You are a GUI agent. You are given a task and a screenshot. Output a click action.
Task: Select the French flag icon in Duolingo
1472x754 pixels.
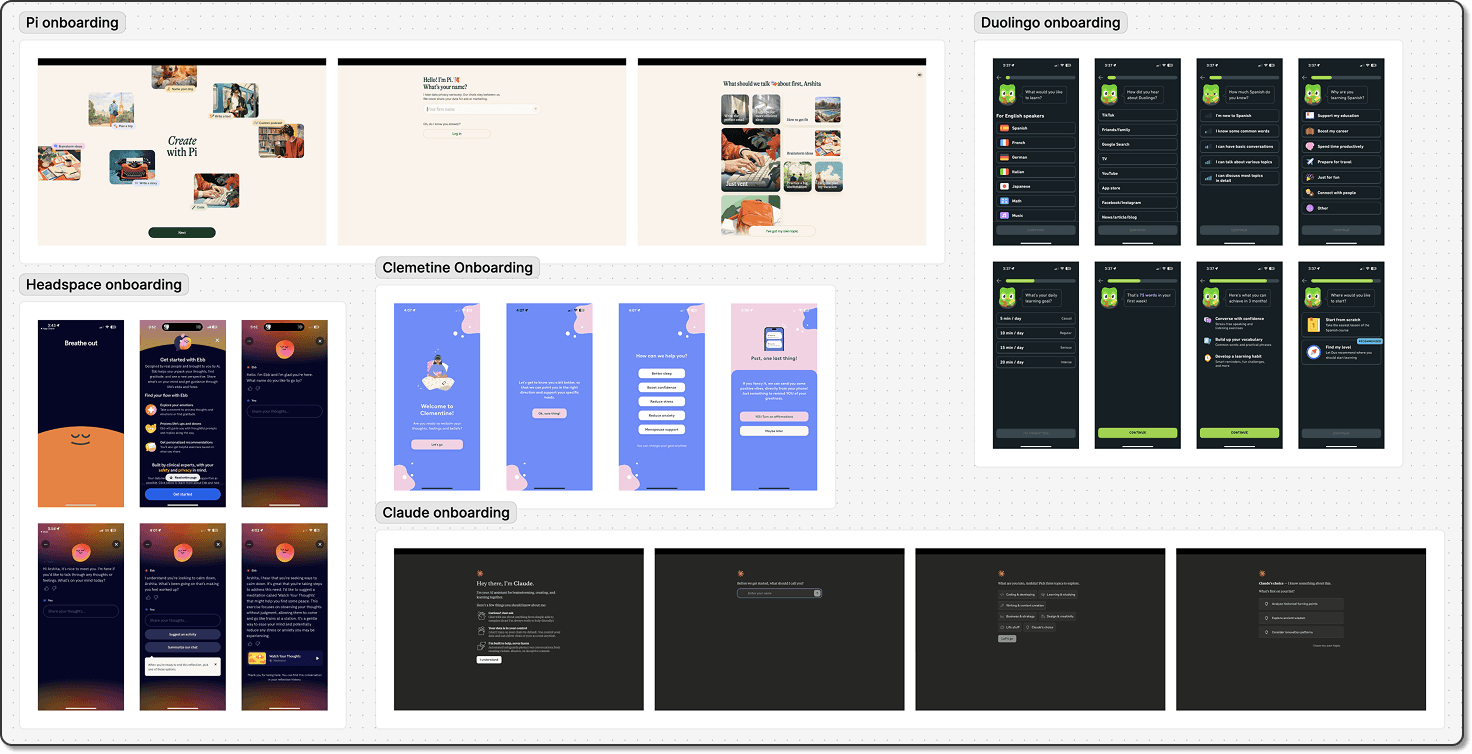point(1004,142)
